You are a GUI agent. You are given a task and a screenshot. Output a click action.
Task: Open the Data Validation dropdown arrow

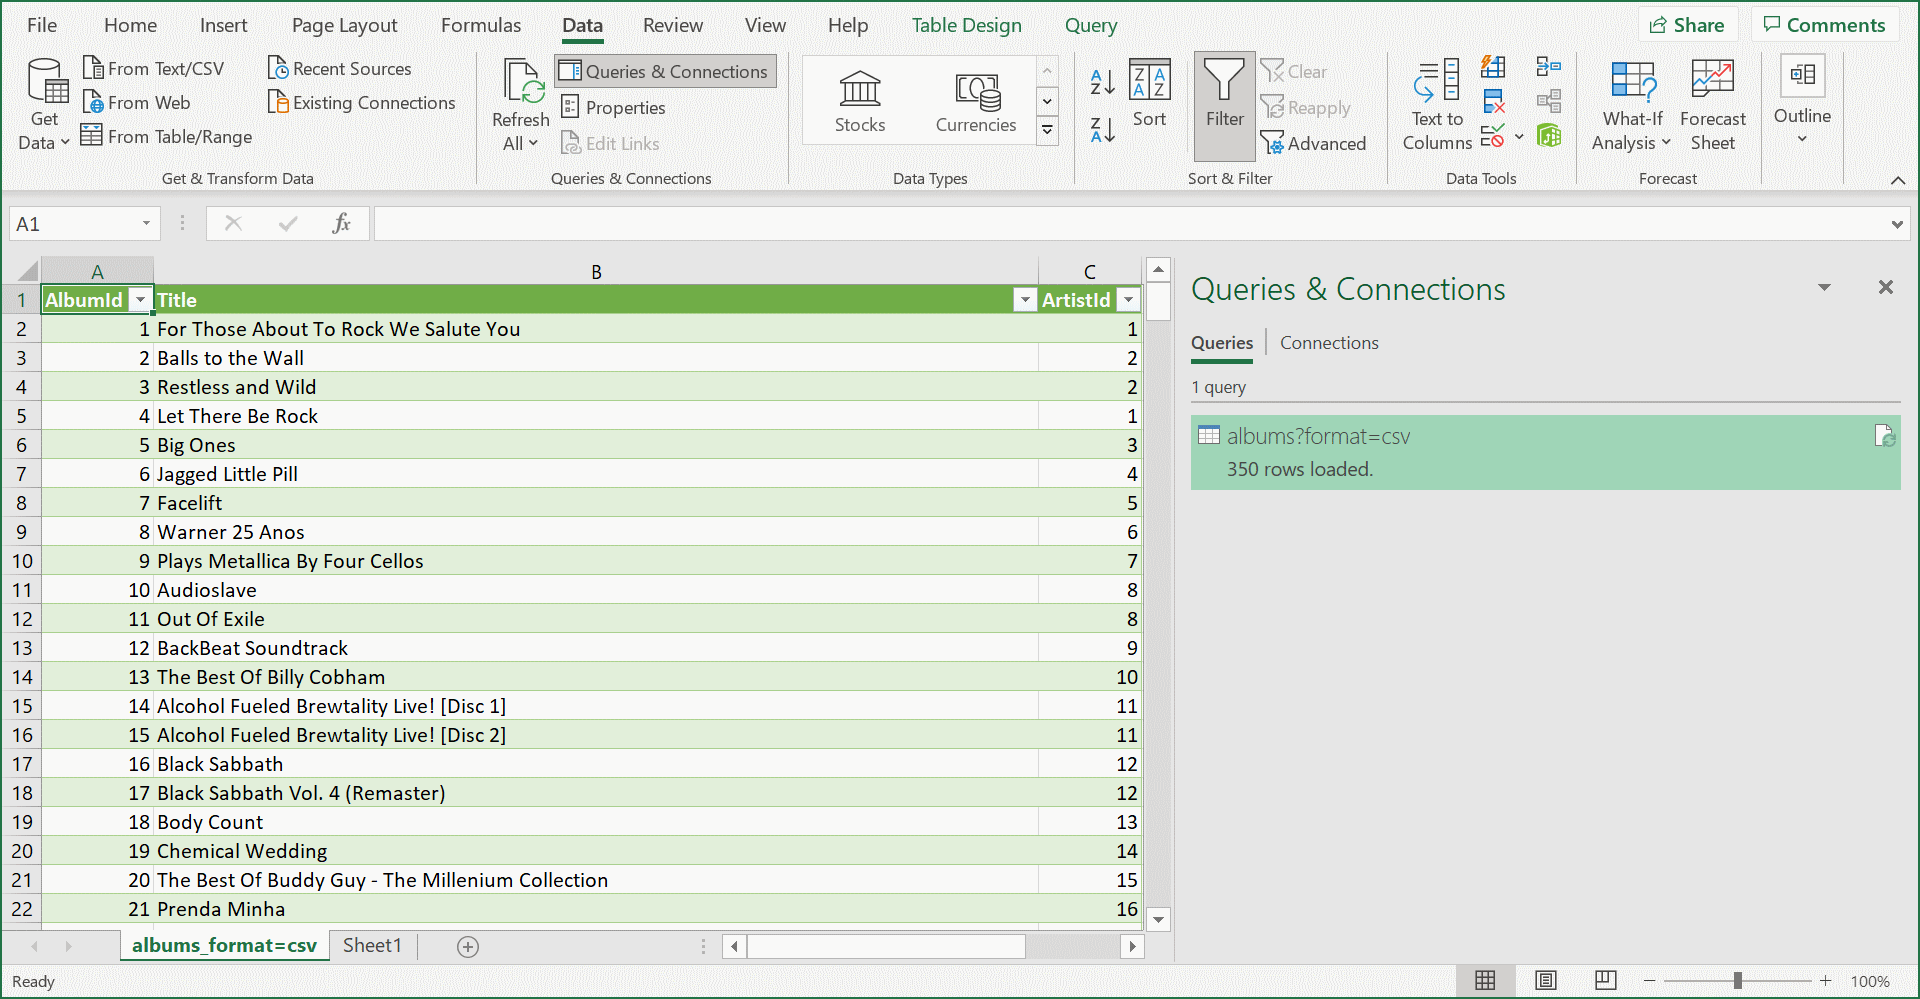(x=1519, y=135)
